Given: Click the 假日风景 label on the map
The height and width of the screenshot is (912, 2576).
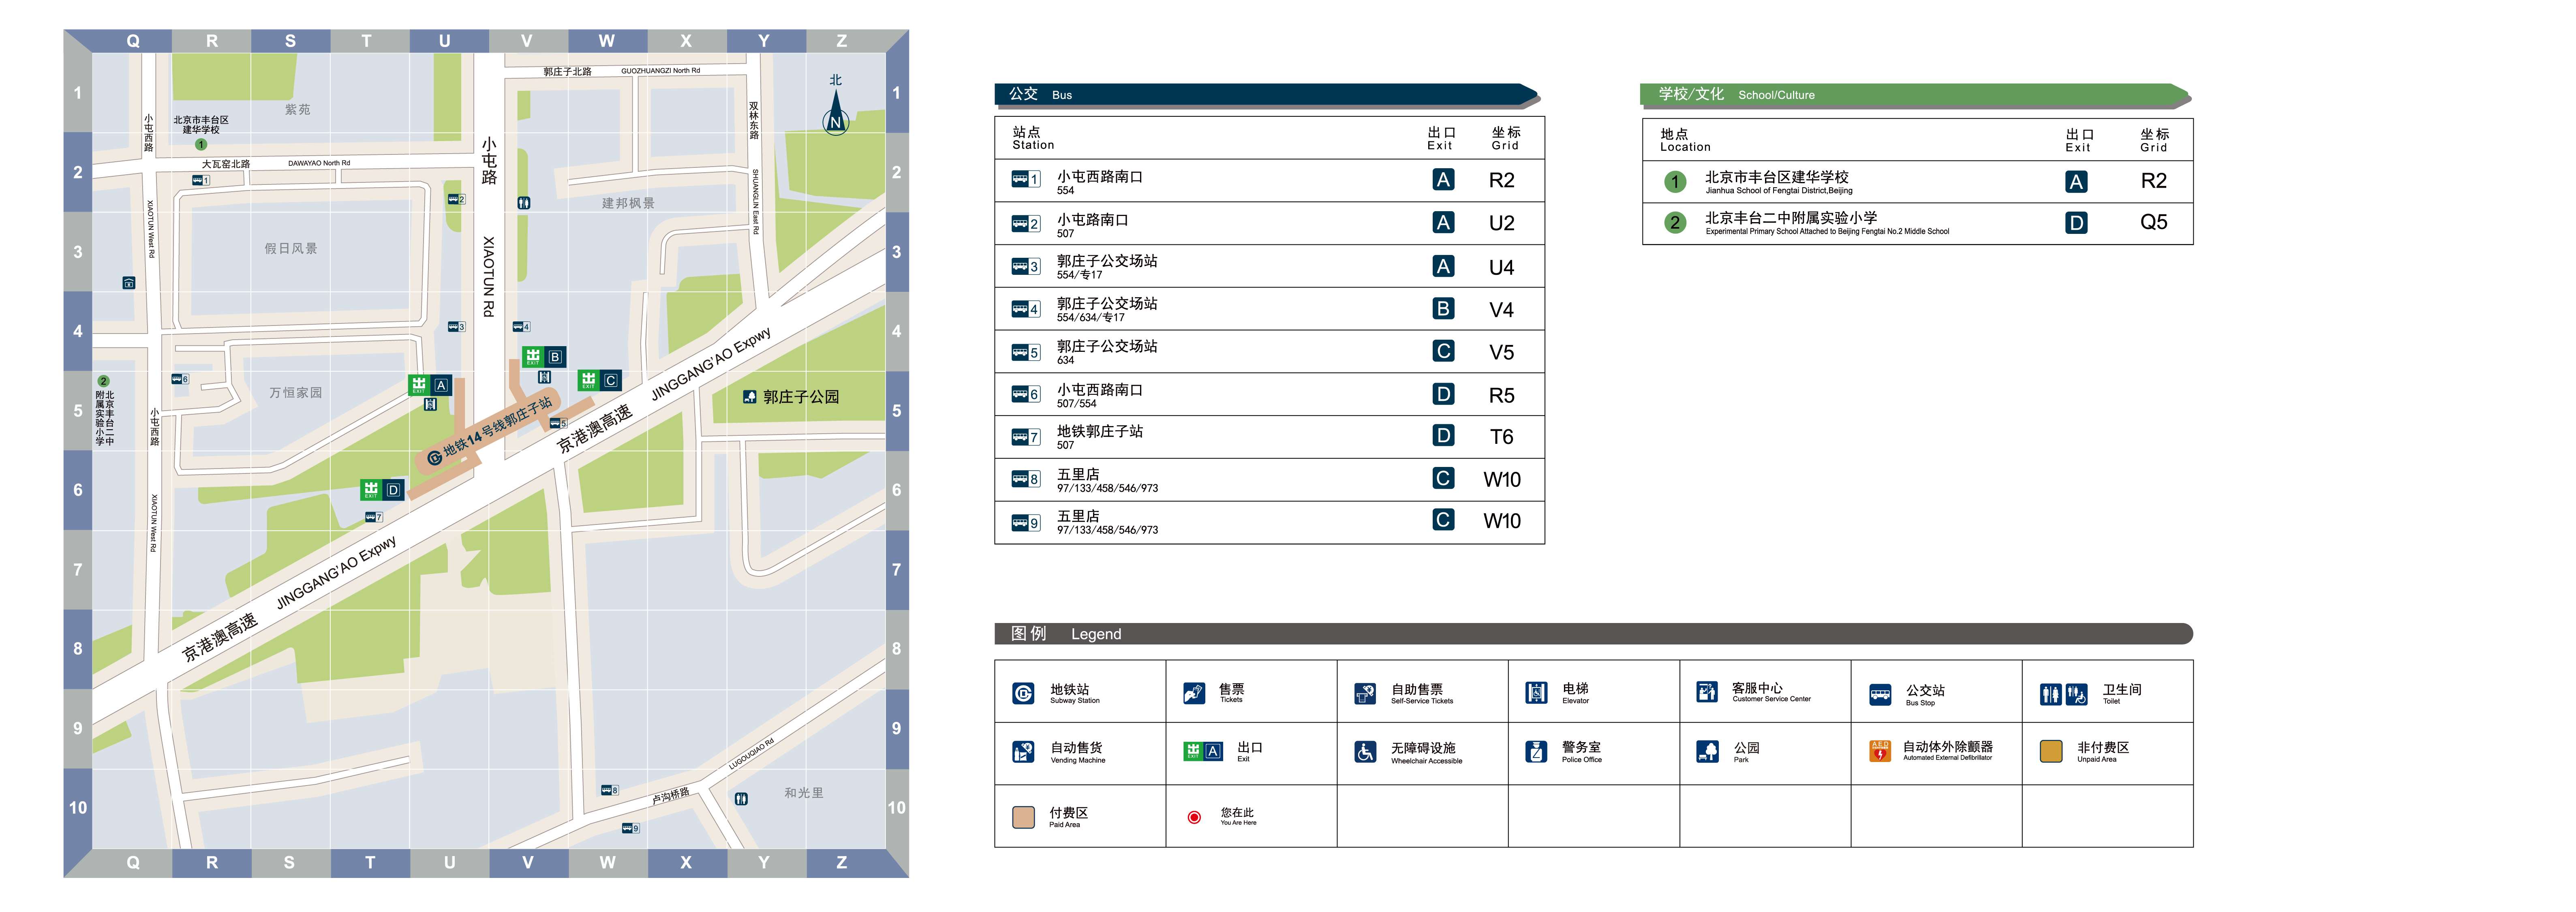Looking at the screenshot, I should pyautogui.click(x=291, y=249).
